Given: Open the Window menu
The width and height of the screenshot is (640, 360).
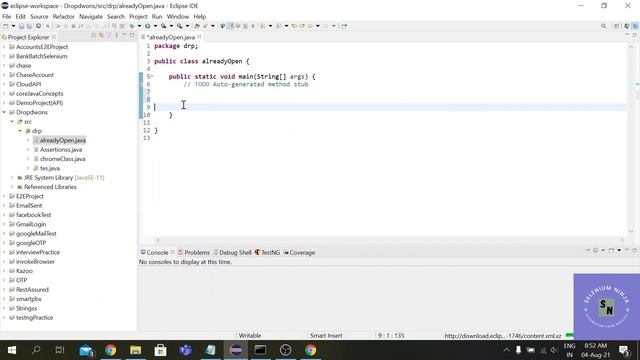Looking at the screenshot, I should pyautogui.click(x=178, y=16).
